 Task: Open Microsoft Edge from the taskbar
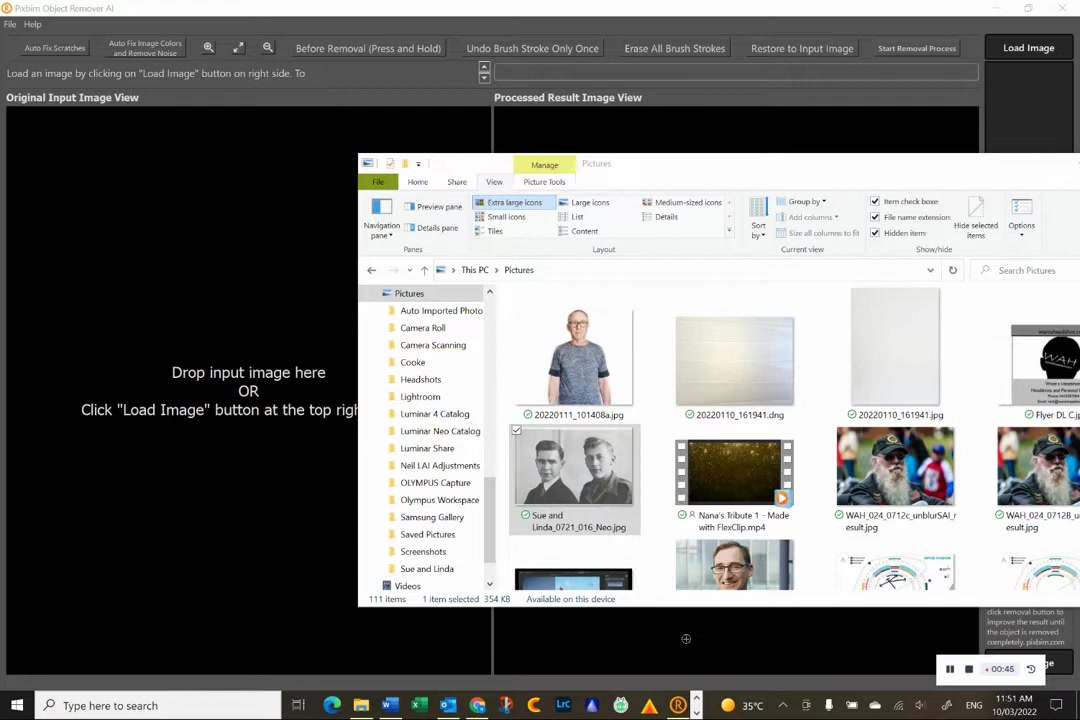point(332,705)
